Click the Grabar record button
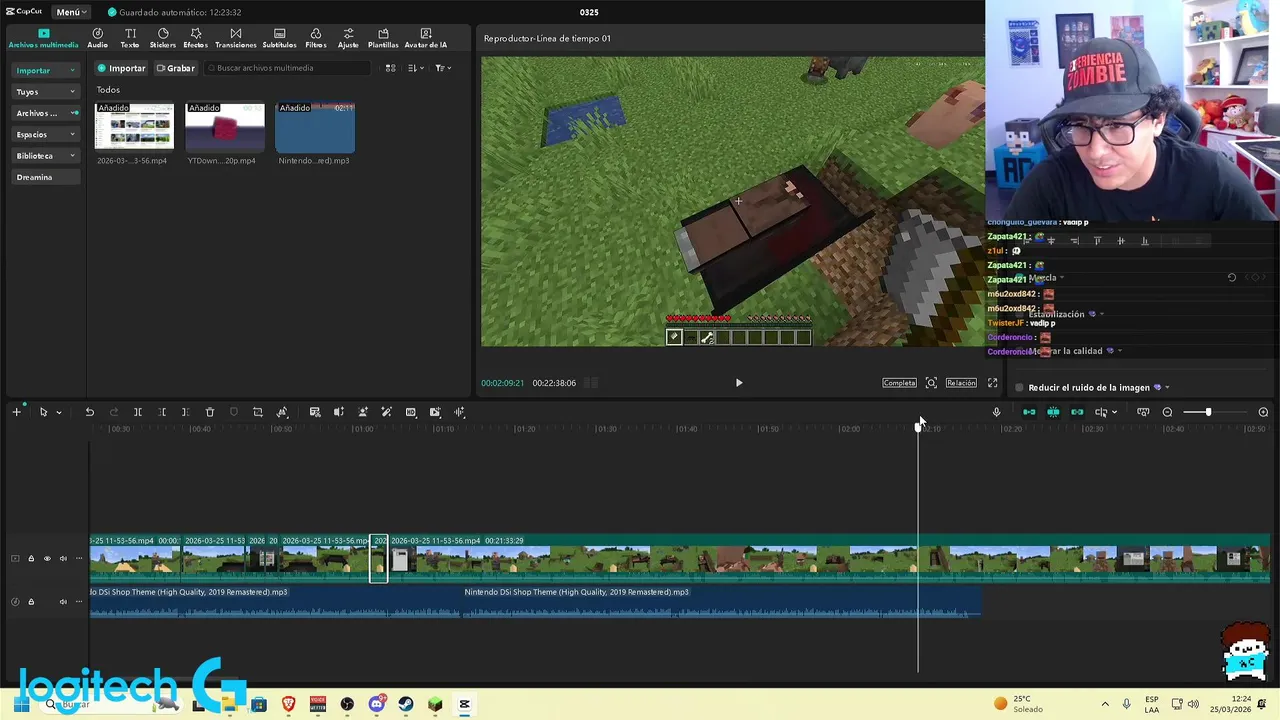 [x=175, y=68]
